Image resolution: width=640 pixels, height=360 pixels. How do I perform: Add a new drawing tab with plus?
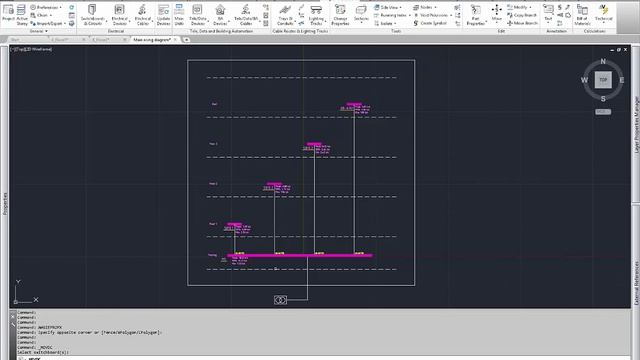click(x=187, y=40)
